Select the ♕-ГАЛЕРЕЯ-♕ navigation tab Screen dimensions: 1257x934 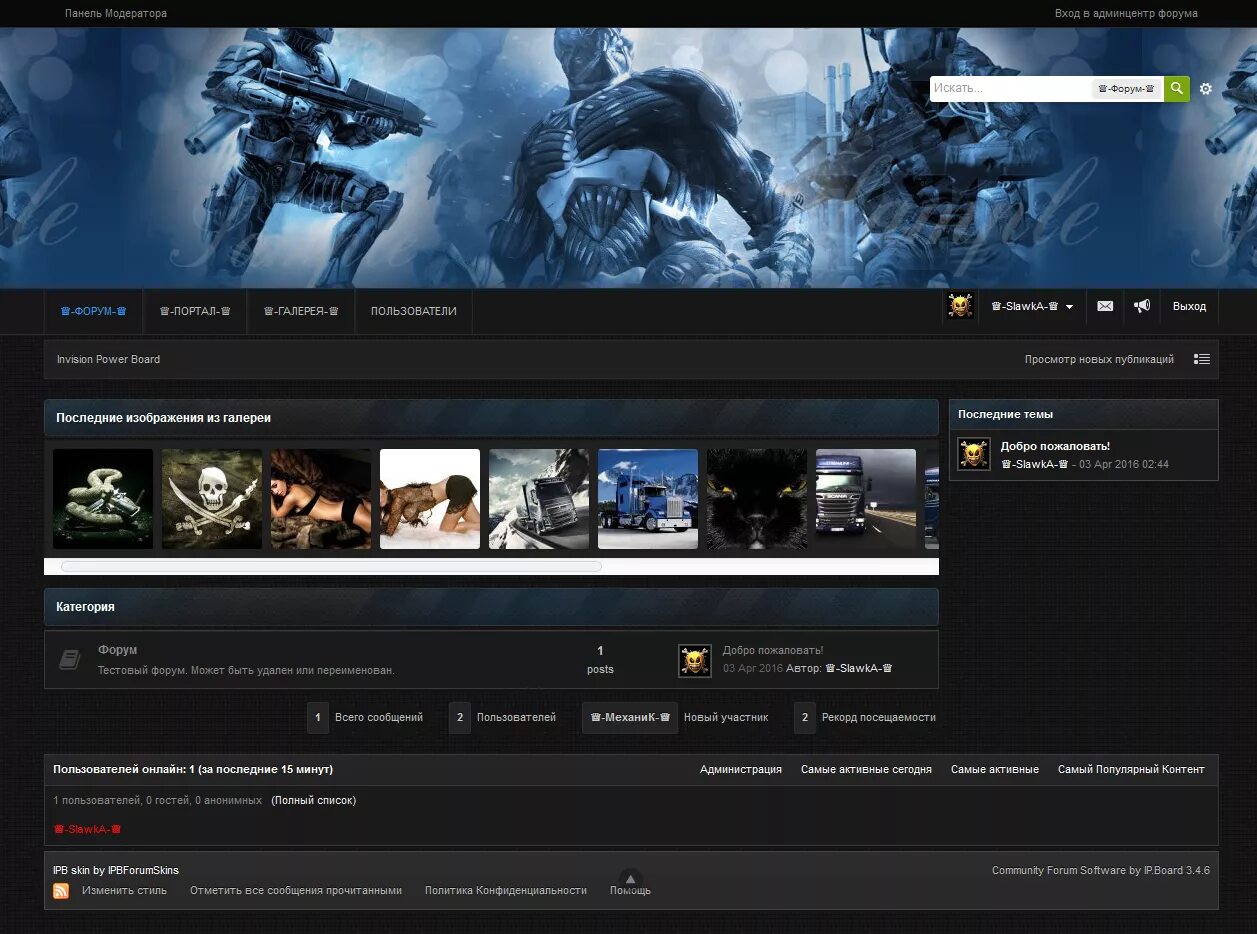[301, 311]
